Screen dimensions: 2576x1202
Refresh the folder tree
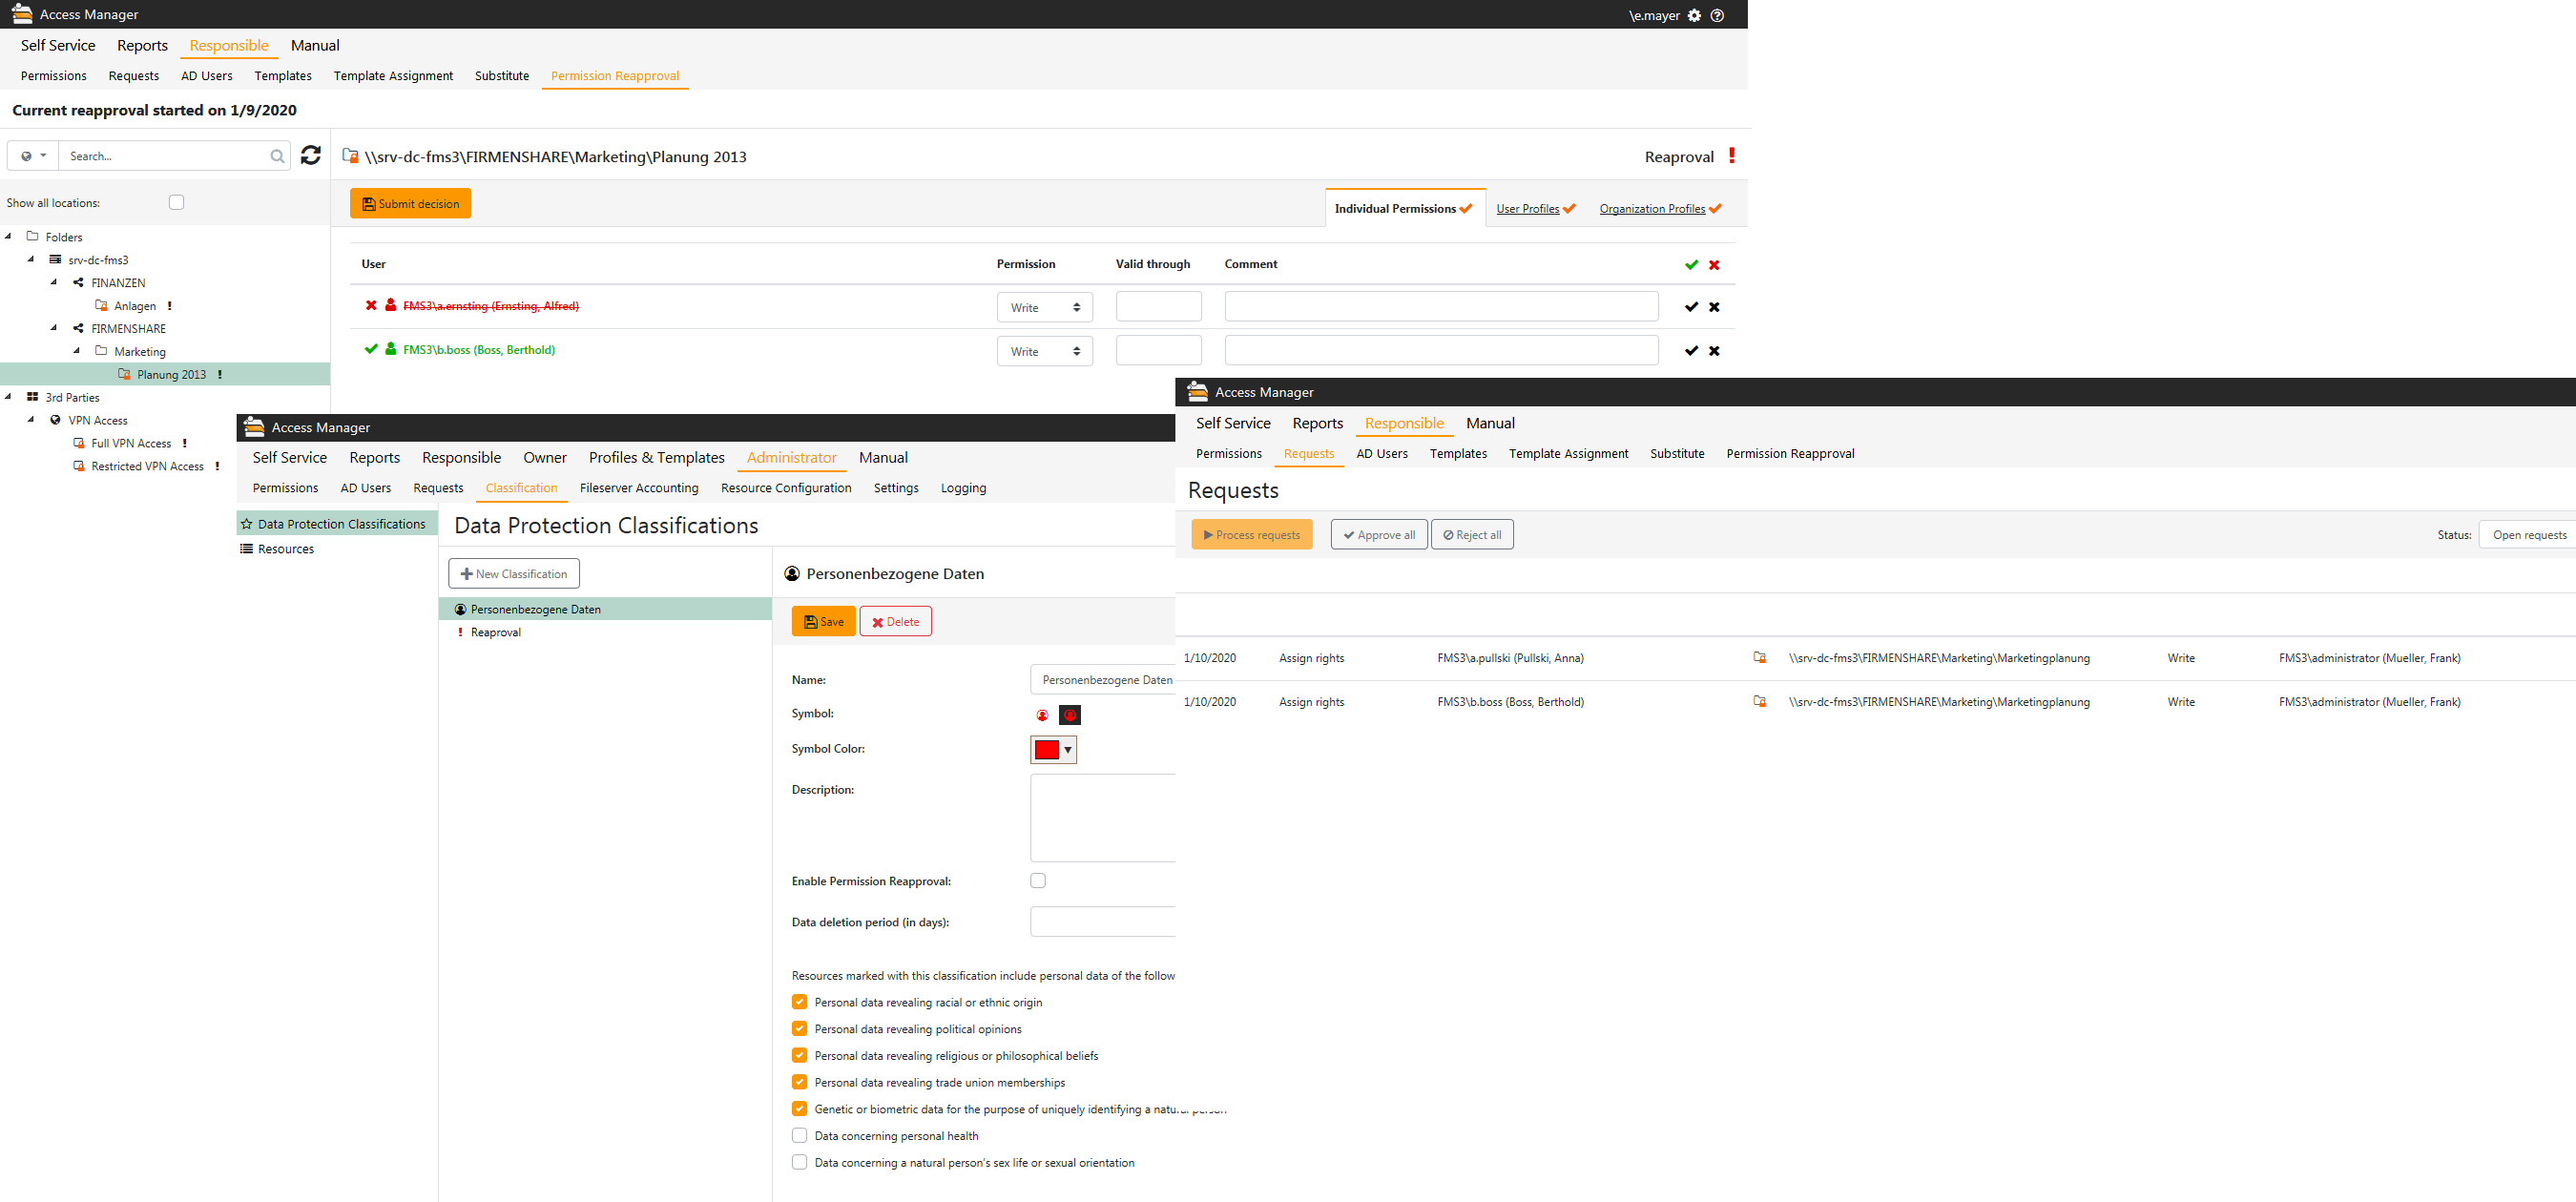click(x=311, y=155)
